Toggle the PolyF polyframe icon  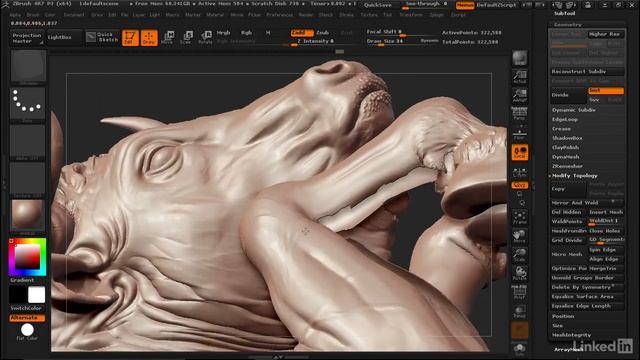tap(520, 293)
